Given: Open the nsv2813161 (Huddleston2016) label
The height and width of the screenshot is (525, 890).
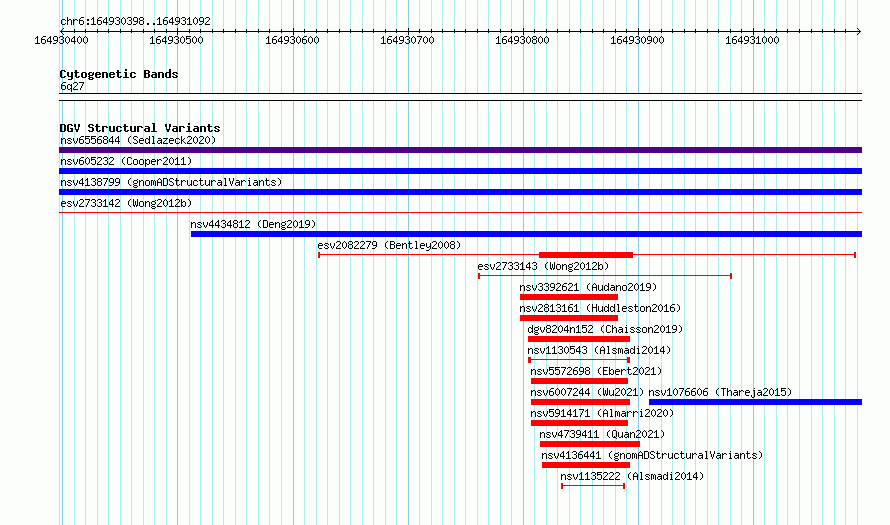Looking at the screenshot, I should tap(600, 308).
